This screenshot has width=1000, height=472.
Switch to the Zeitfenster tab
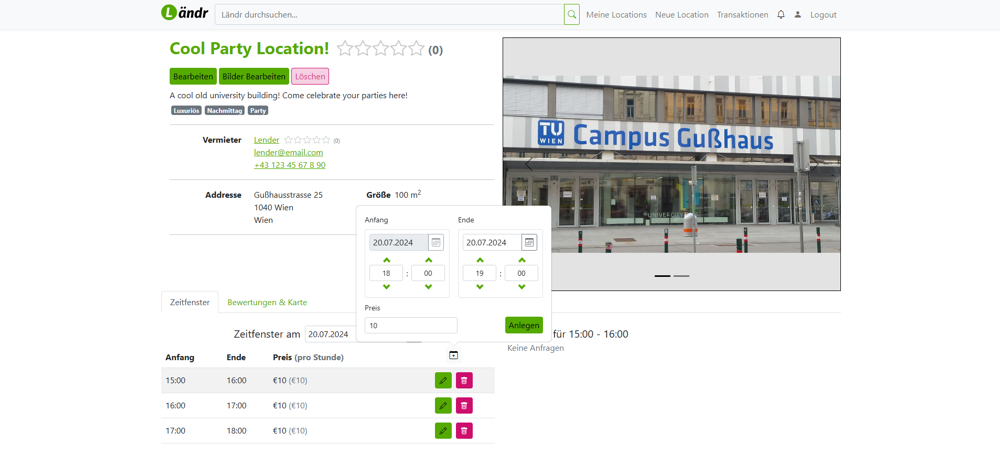[x=189, y=302]
